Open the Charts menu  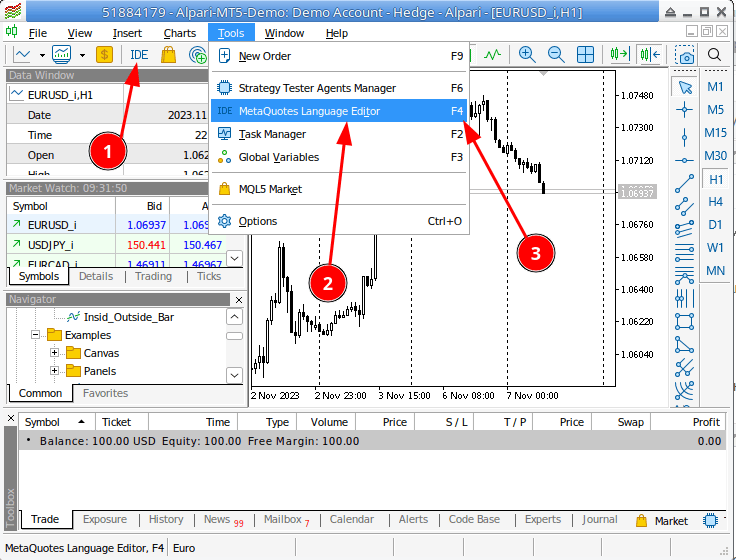click(x=179, y=33)
